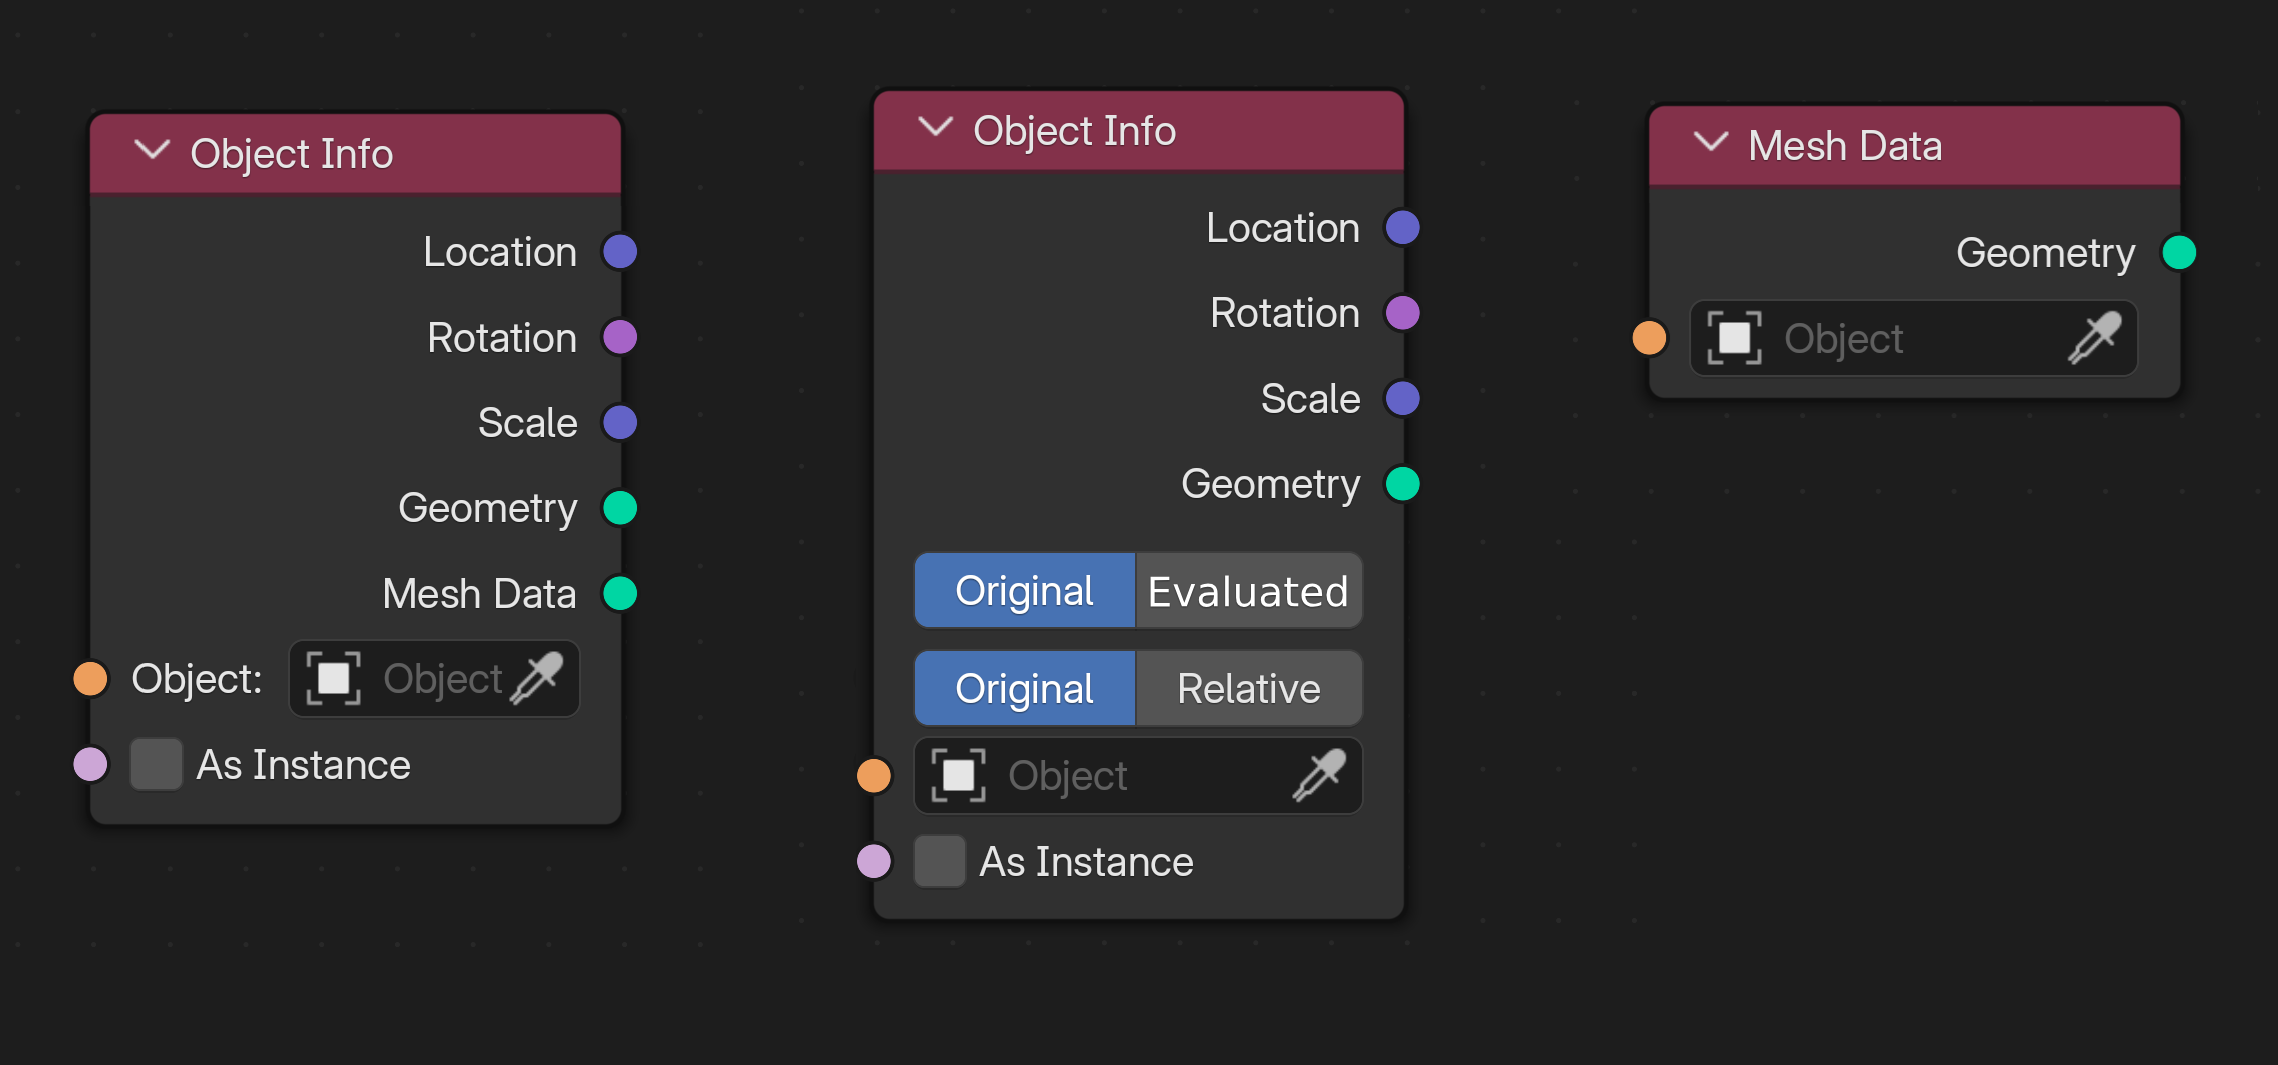Click the eyedropper in the left Object Info node
2278x1065 pixels.
click(x=537, y=678)
